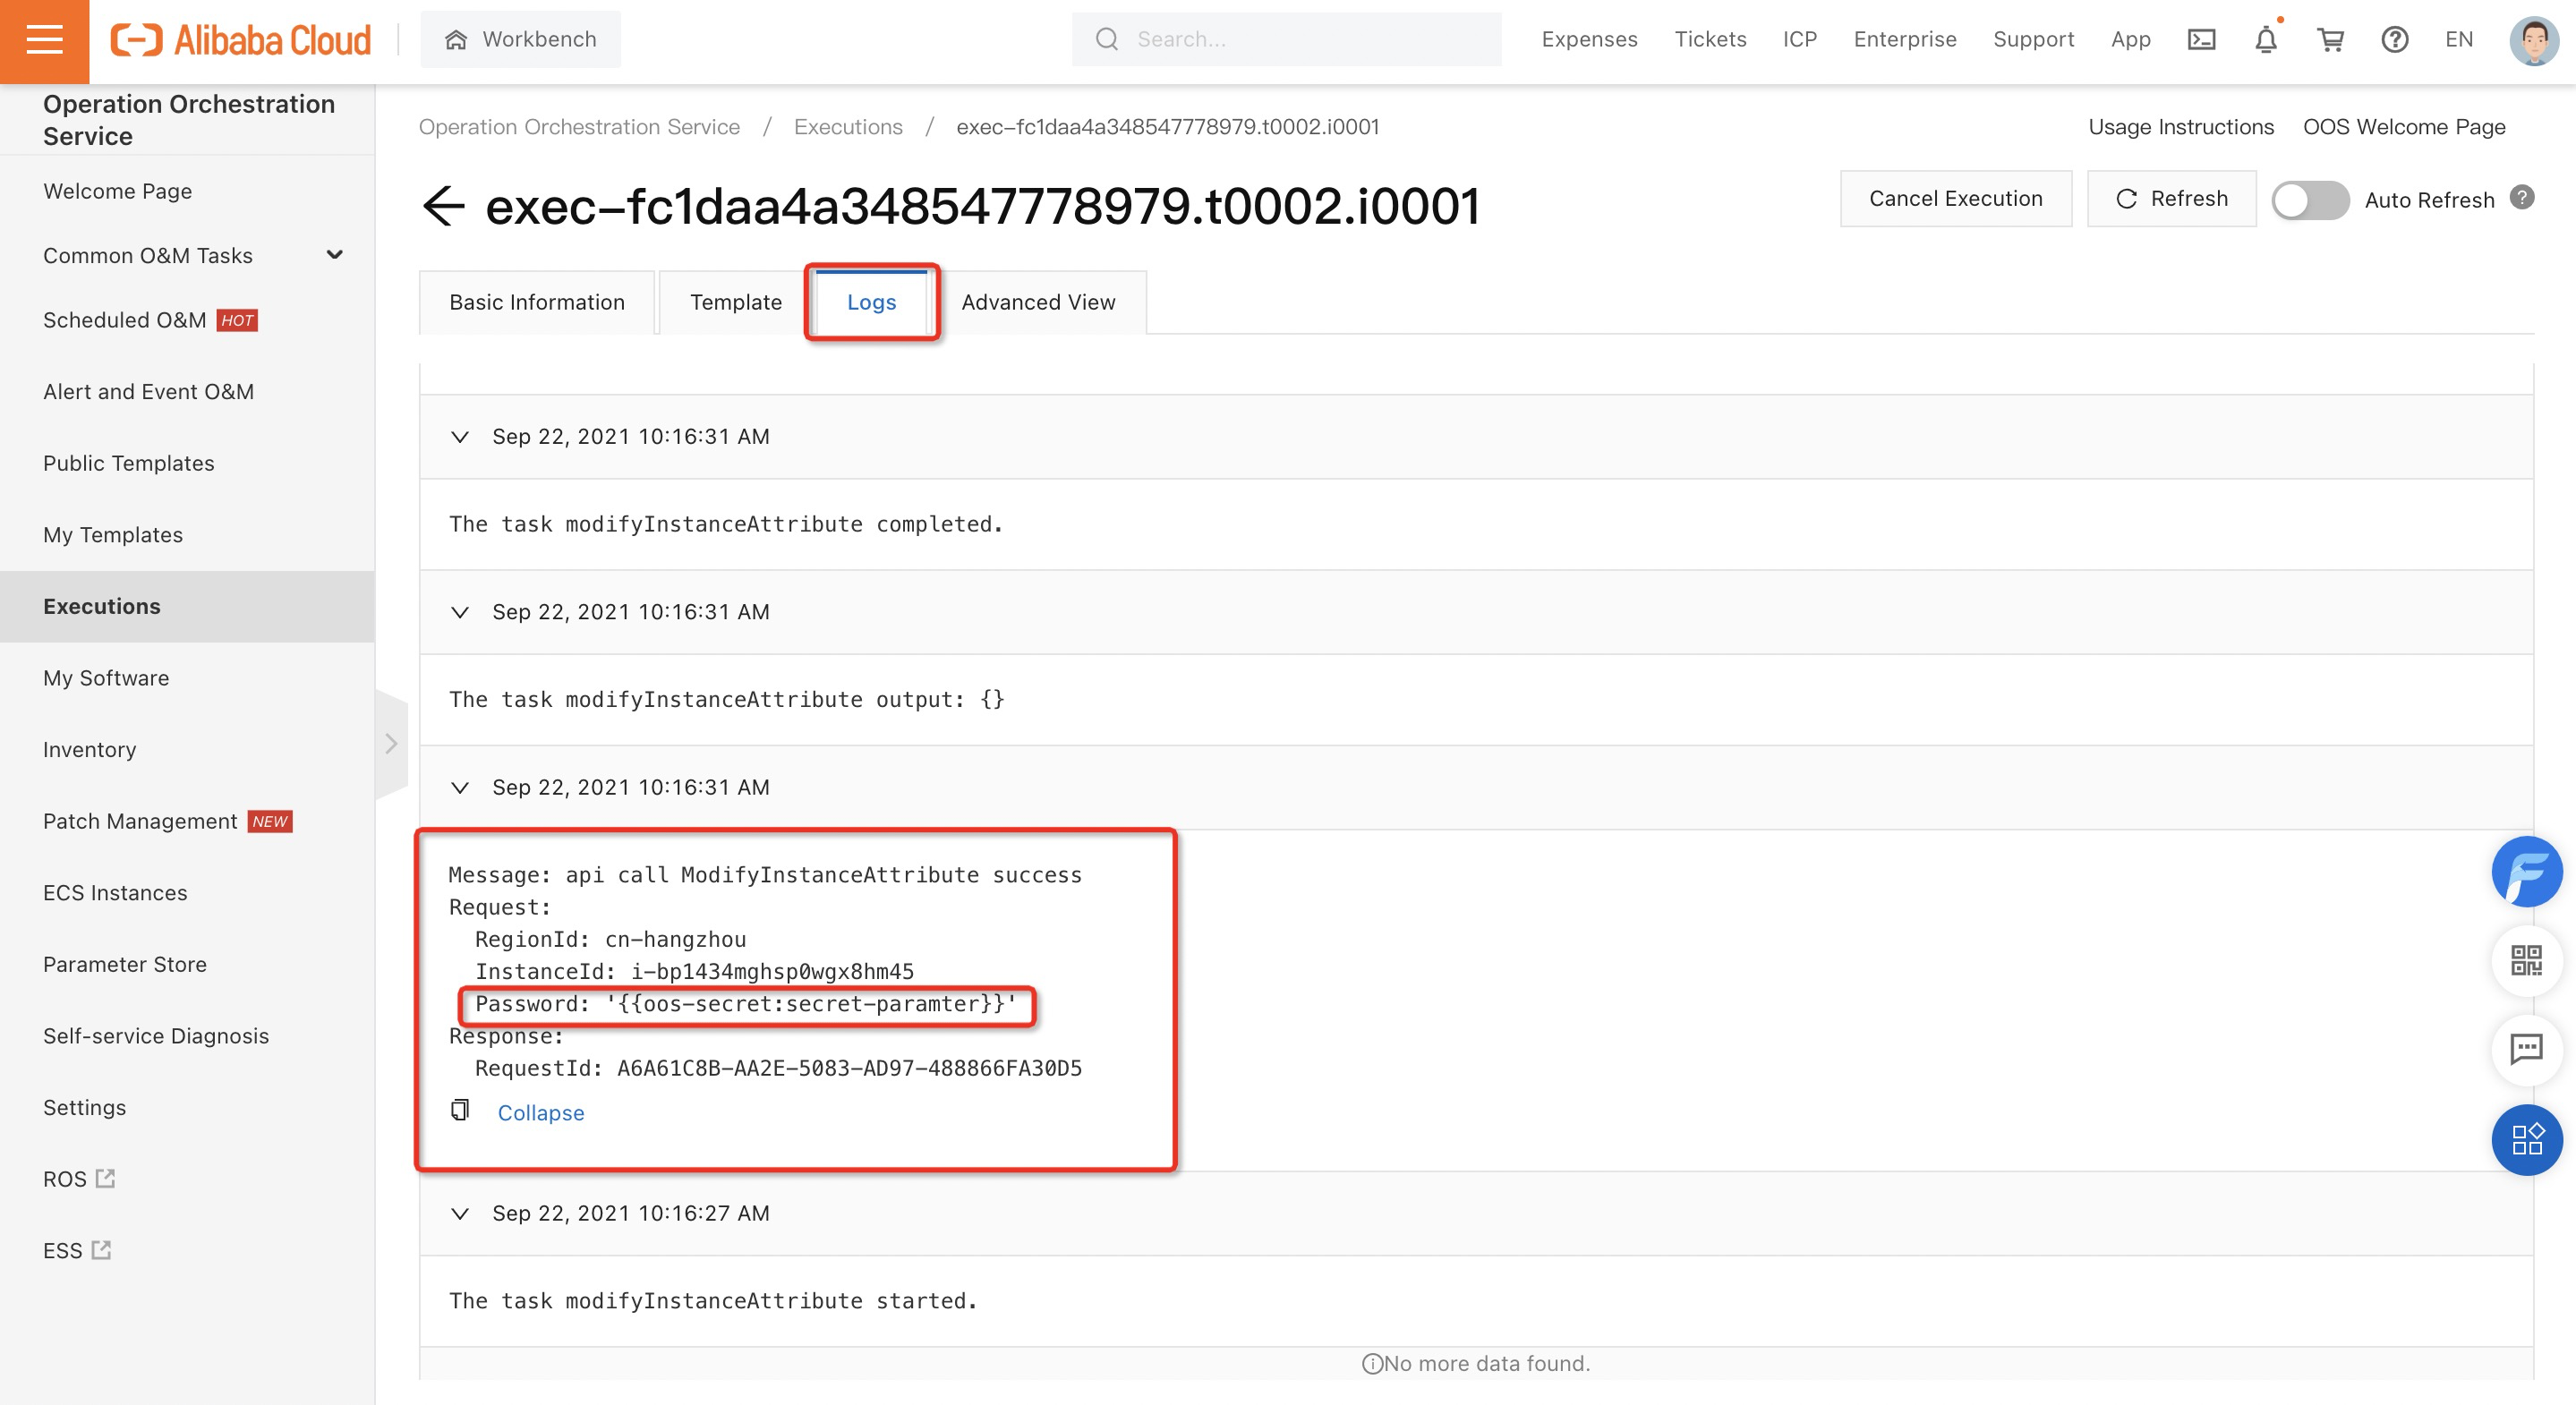Go back using the left arrow beside execution name
The image size is (2576, 1405).
pyautogui.click(x=443, y=206)
